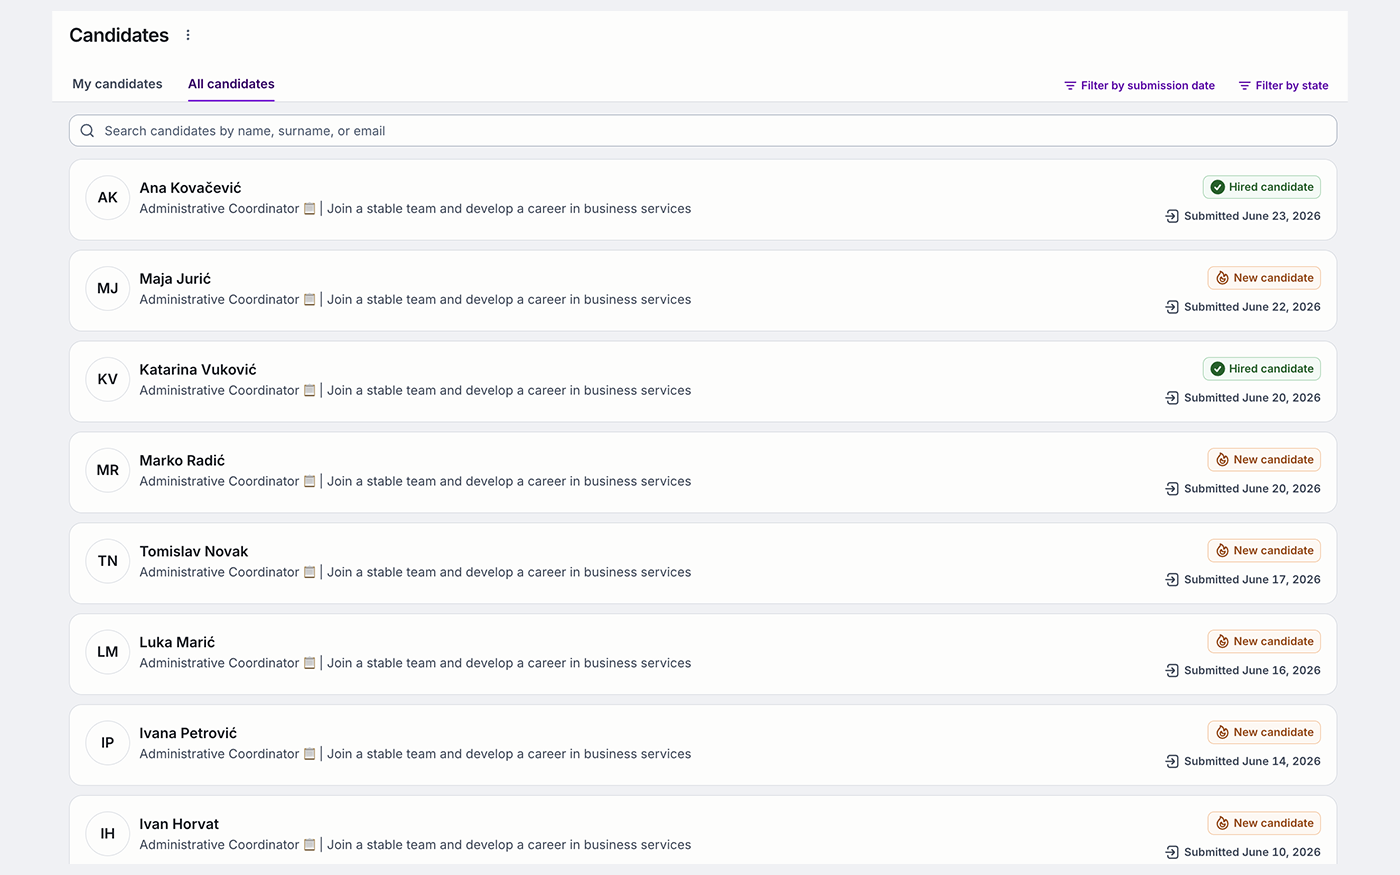
Task: Click Maja Jurić's Administrative Coordinator job line
Action: (415, 300)
